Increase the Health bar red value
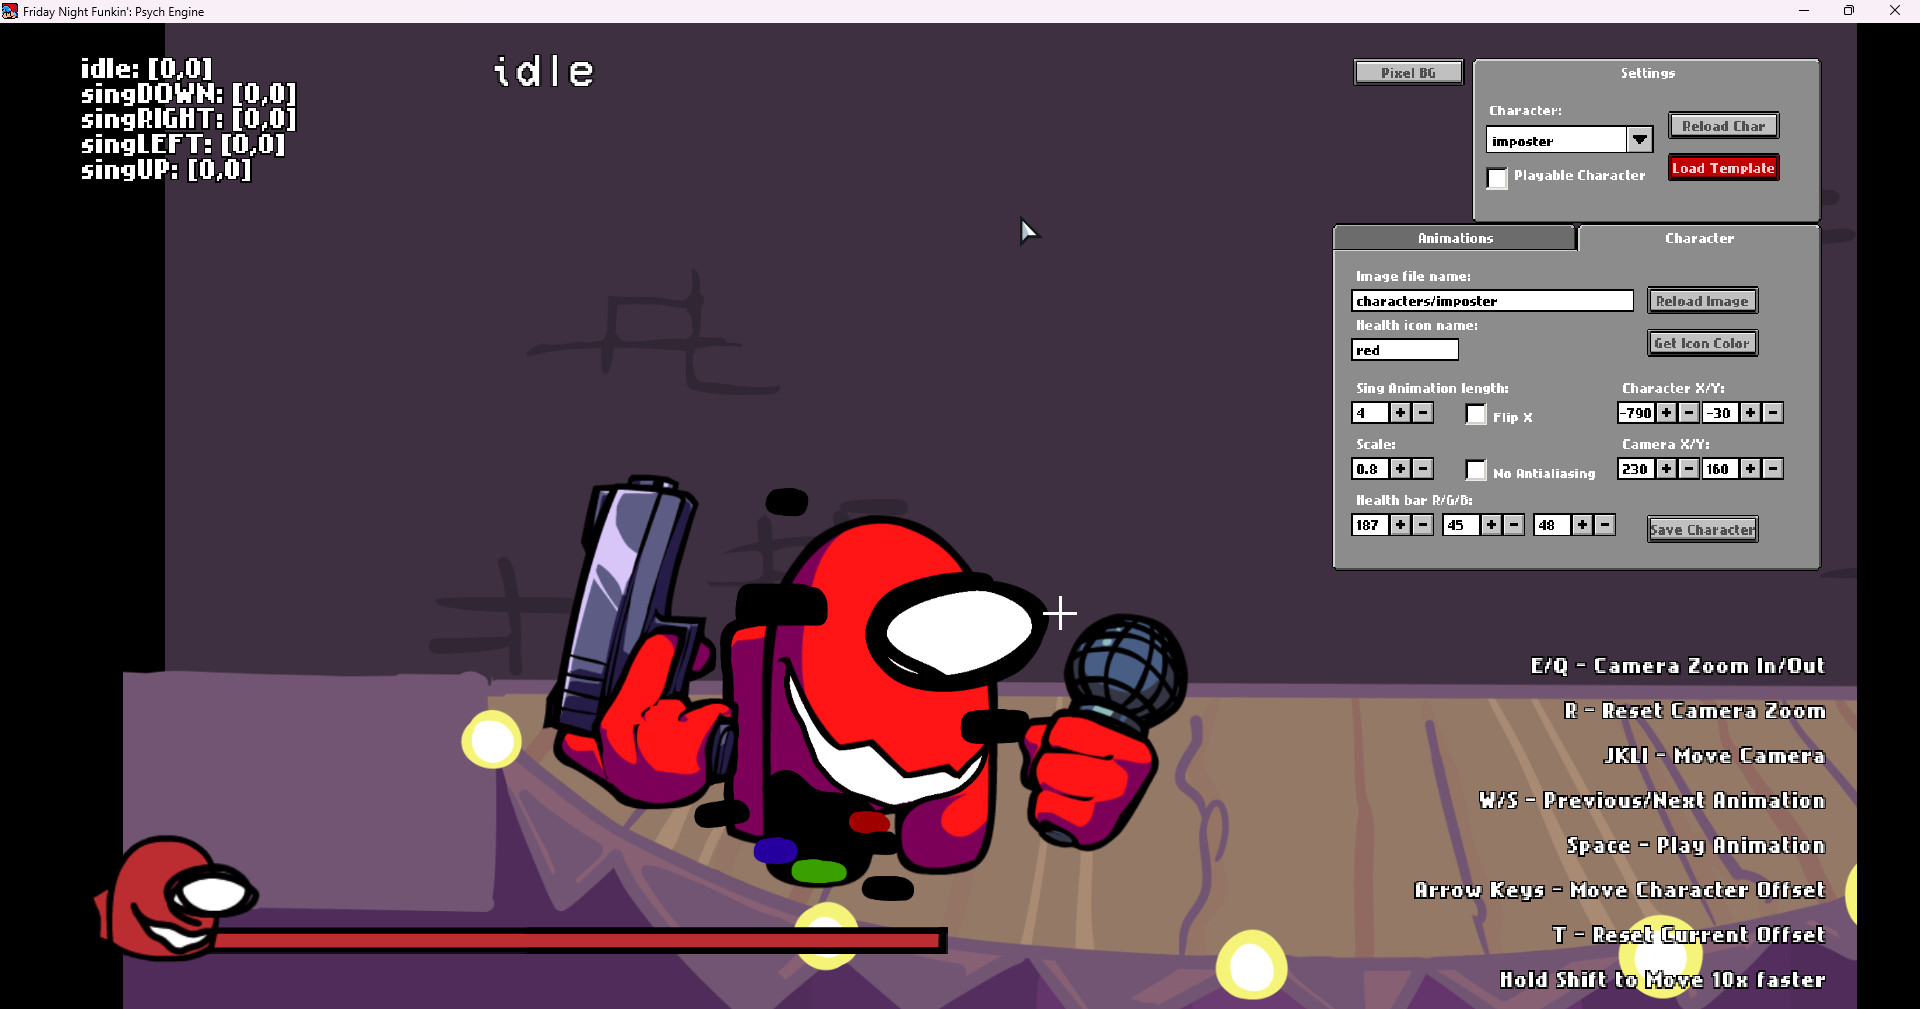The height and width of the screenshot is (1009, 1920). point(1400,524)
